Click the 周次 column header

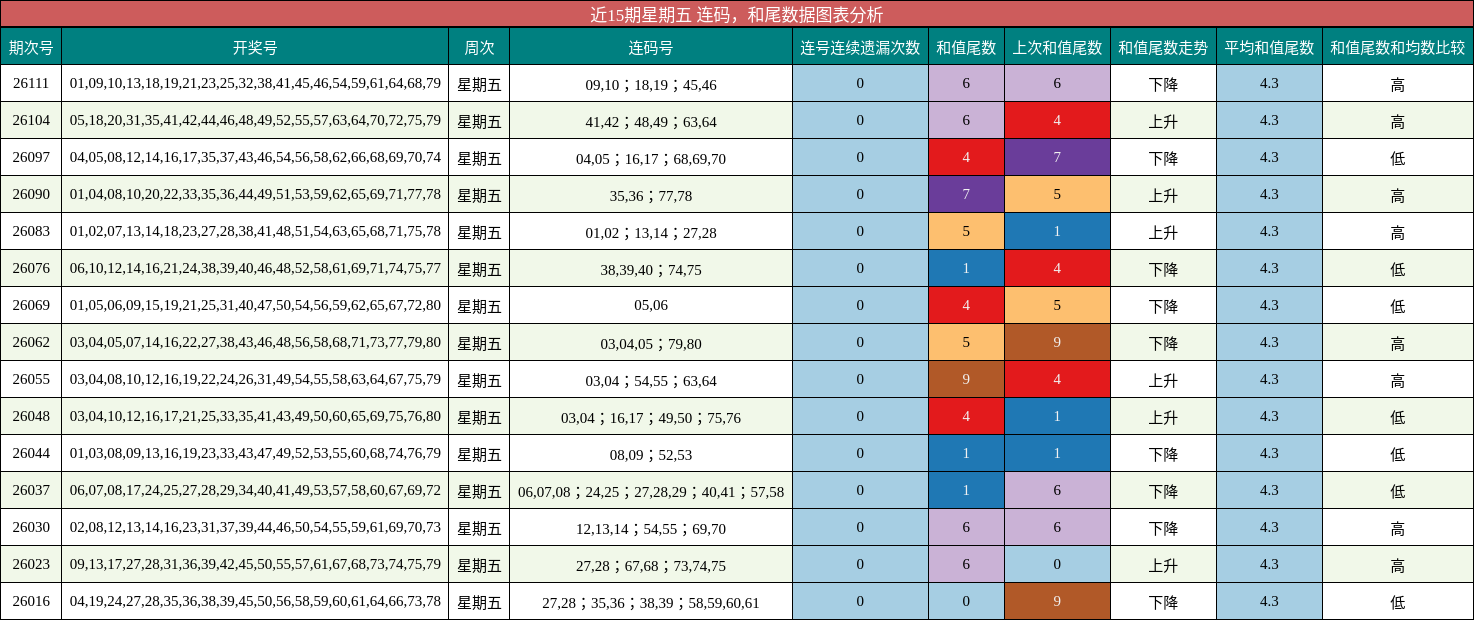(479, 47)
